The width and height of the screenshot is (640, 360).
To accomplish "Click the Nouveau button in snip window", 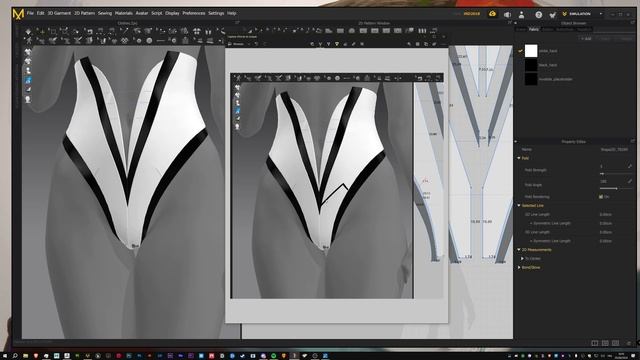I will (x=237, y=44).
